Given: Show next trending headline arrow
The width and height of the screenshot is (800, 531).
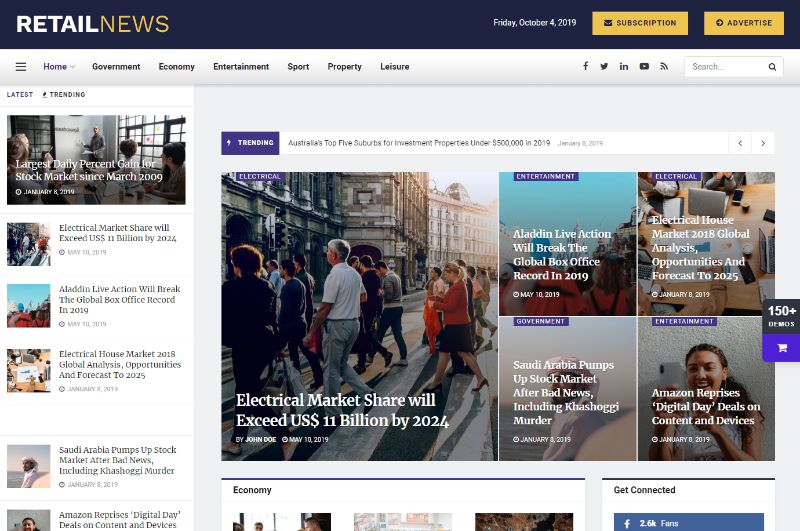Looking at the screenshot, I should (763, 143).
